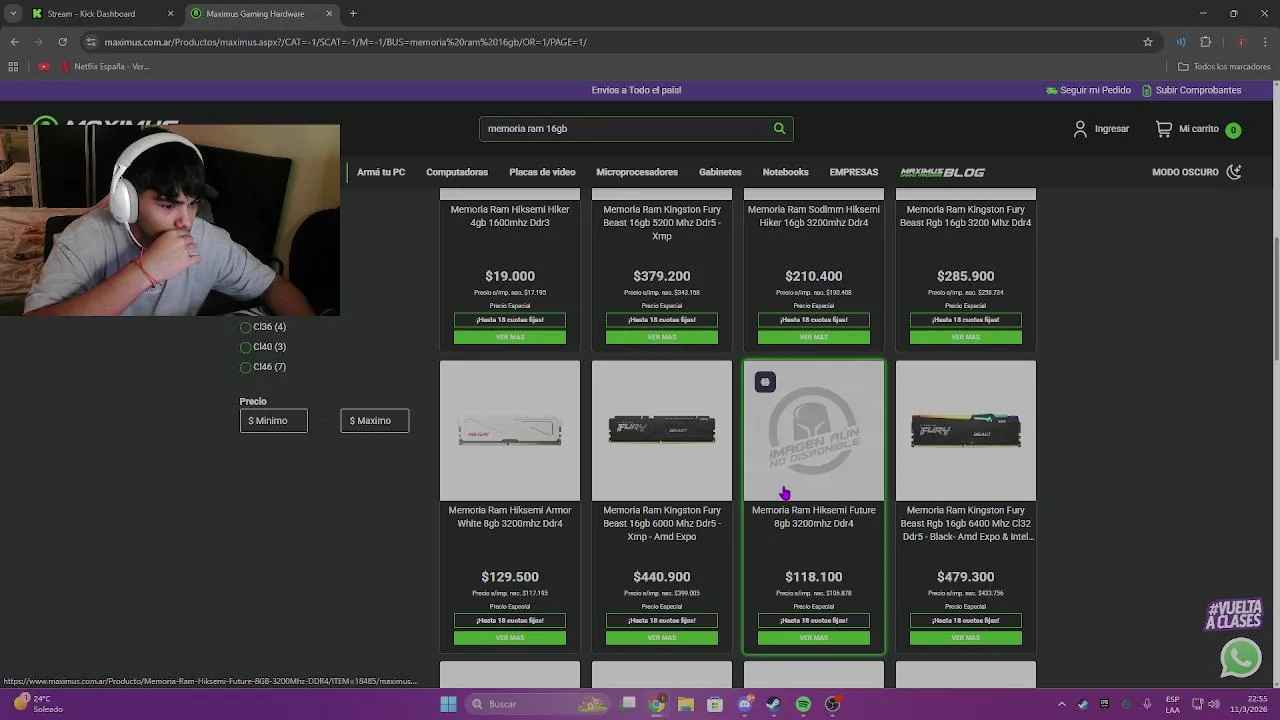Open the YouTube bookmark icon
The width and height of the screenshot is (1280, 720).
(44, 67)
